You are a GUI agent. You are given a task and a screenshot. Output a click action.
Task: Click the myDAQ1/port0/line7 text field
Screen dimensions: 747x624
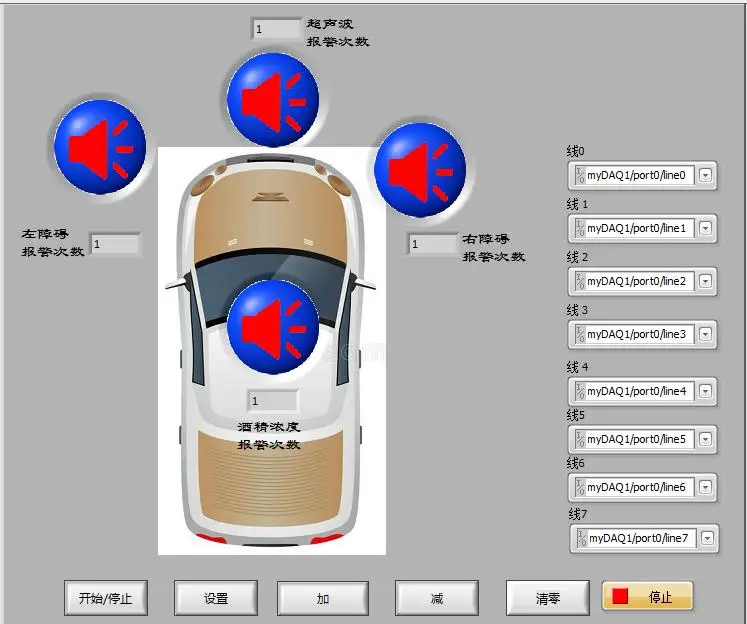641,538
